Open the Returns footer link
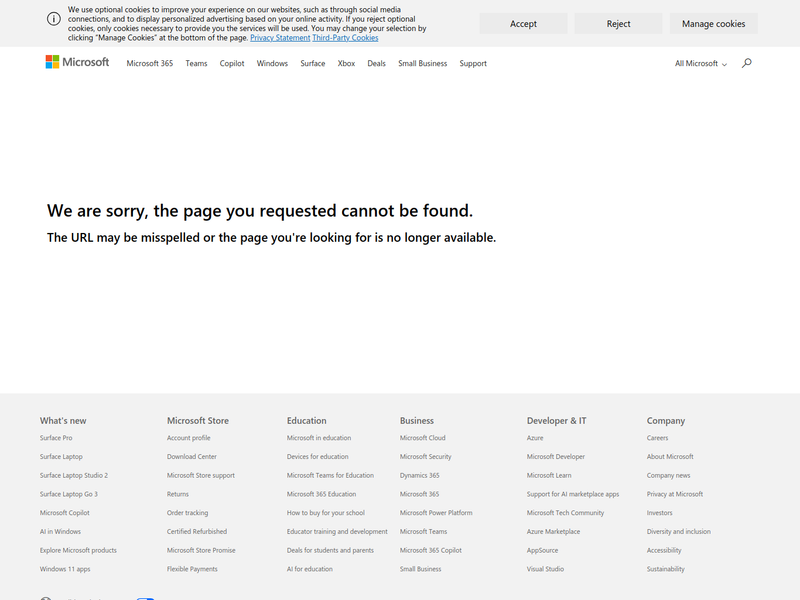 178,494
